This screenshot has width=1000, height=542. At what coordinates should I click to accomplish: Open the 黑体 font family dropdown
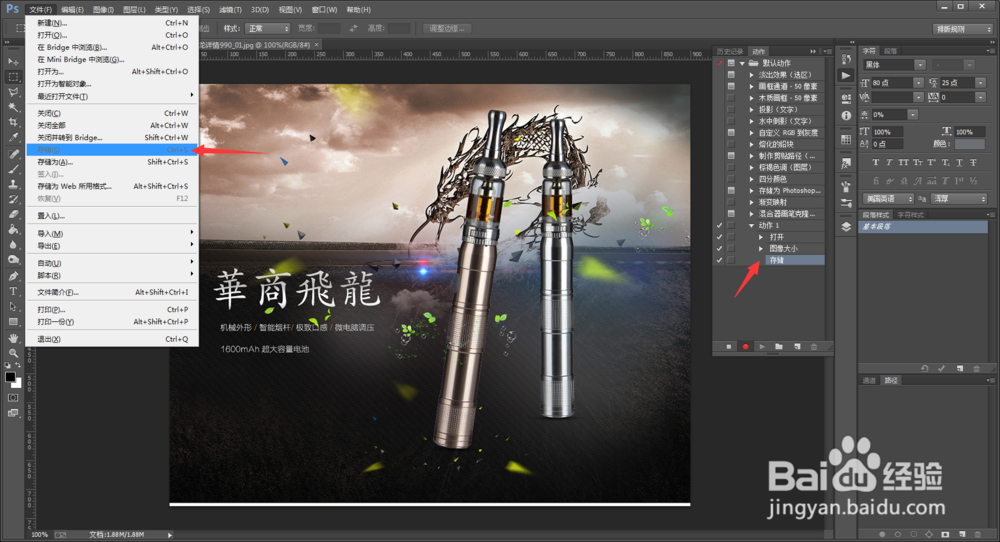[920, 65]
